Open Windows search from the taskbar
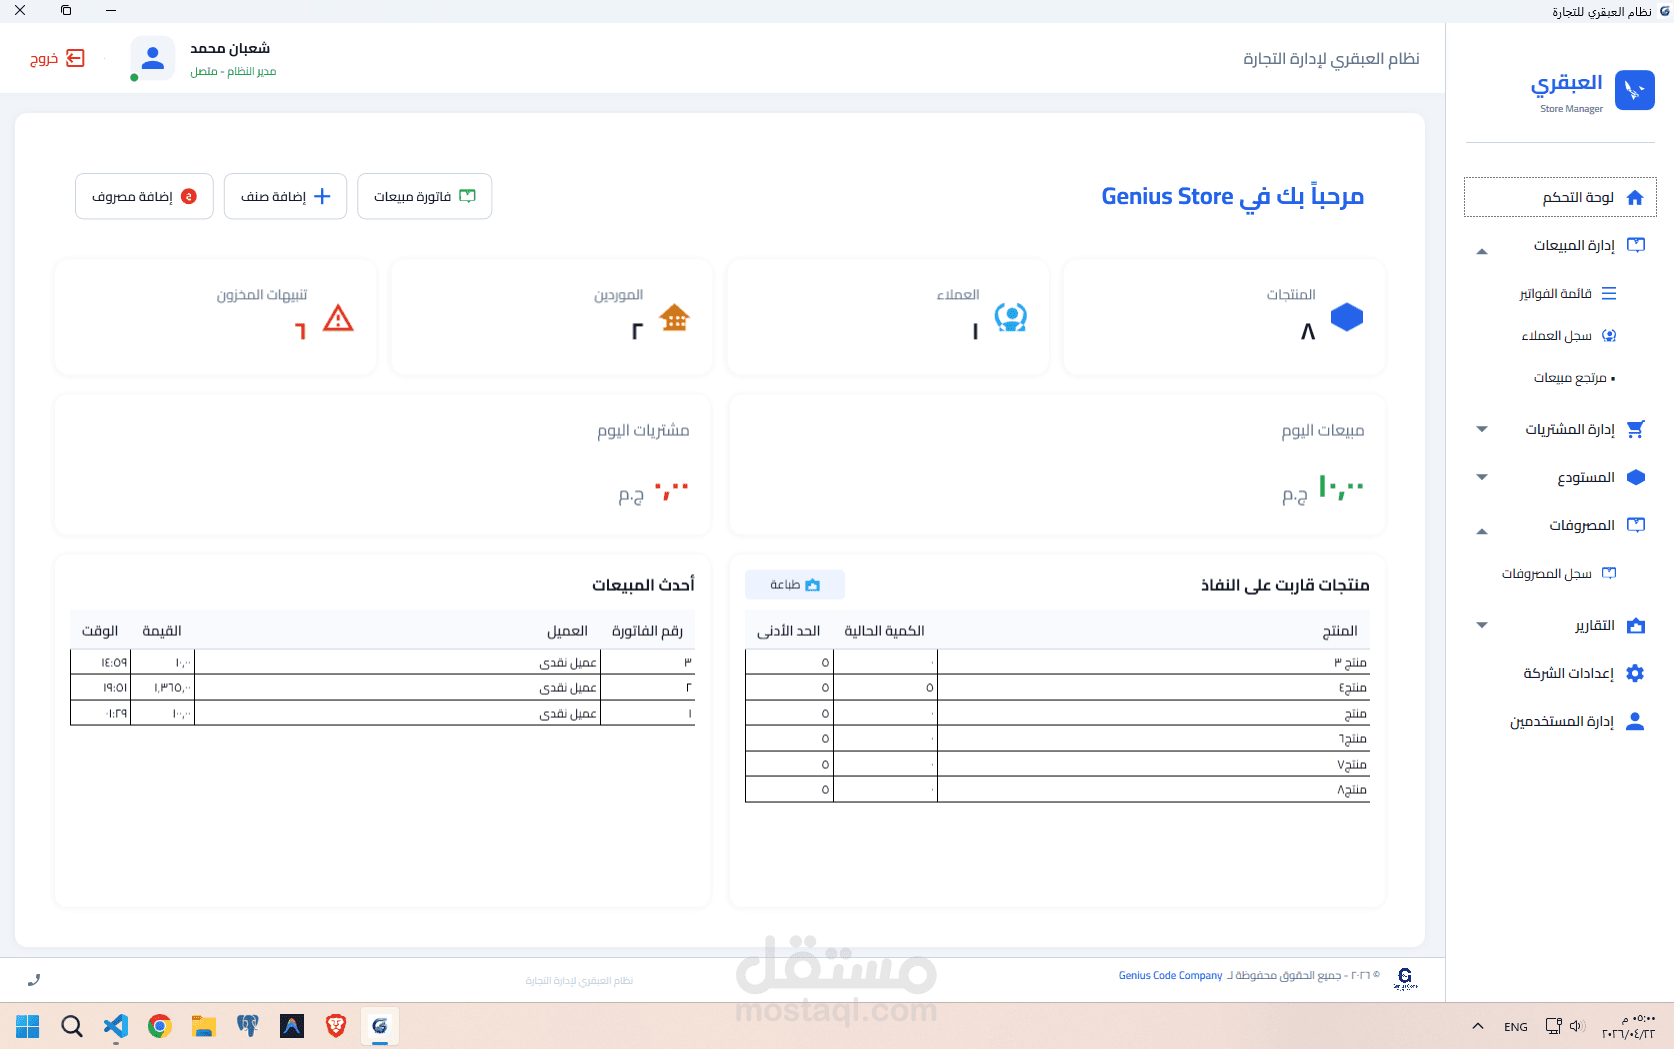This screenshot has height=1049, width=1674. coord(72,1026)
